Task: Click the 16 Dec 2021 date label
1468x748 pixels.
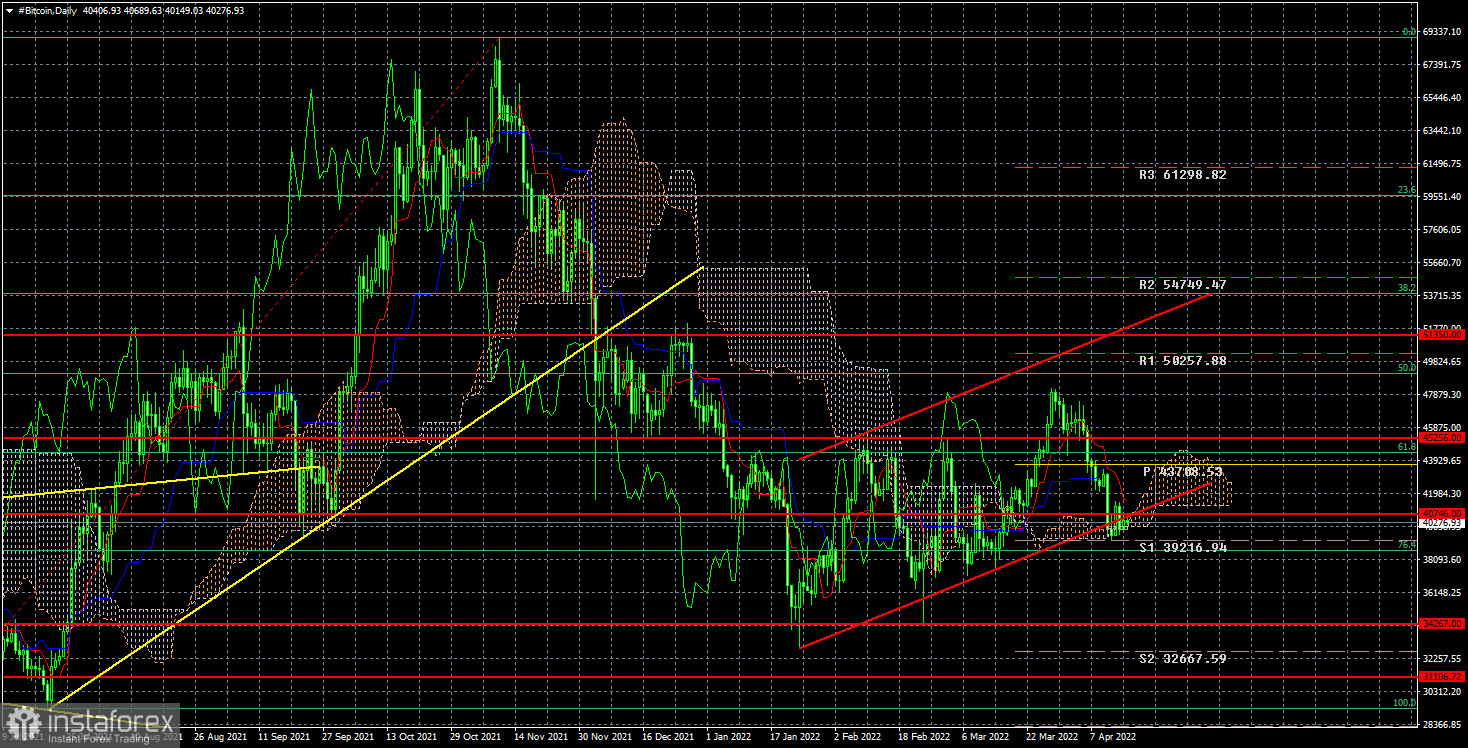Action: point(668,736)
